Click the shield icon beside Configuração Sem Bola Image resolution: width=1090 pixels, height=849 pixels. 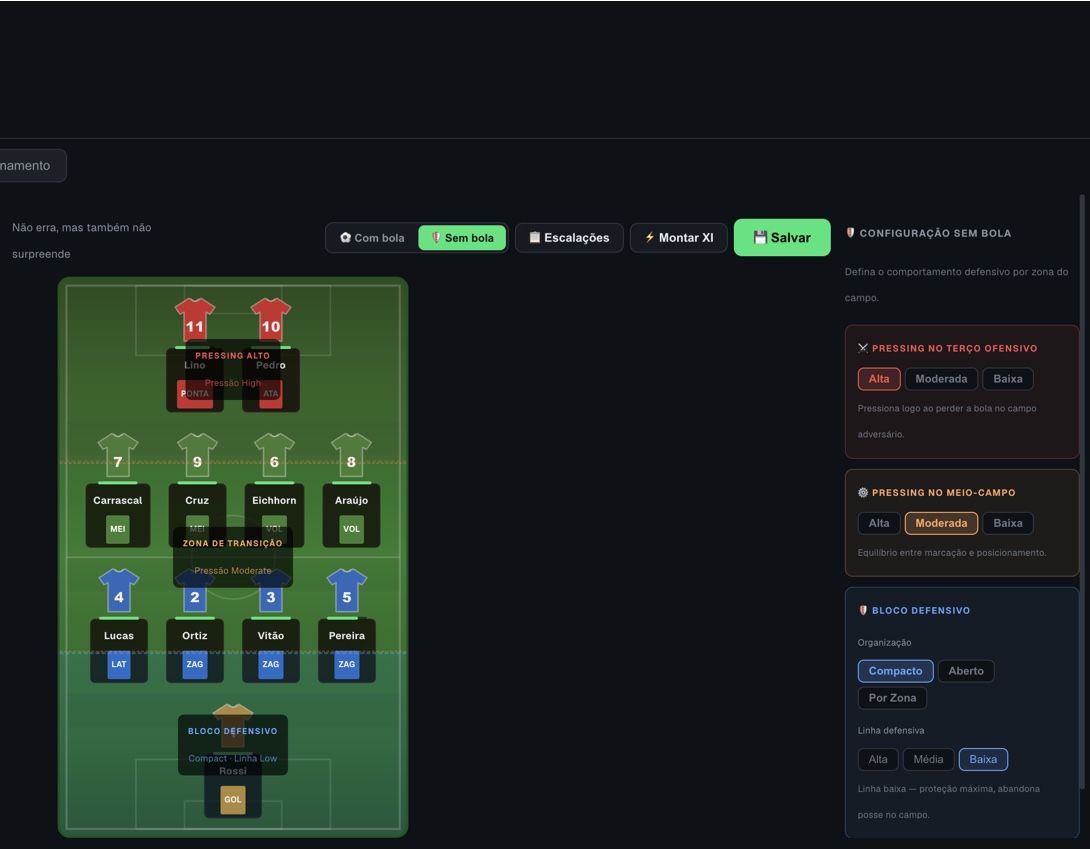coord(850,233)
